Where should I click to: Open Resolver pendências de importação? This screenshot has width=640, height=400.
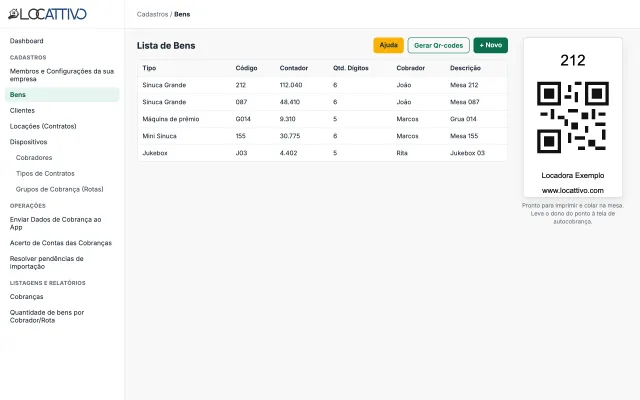coord(47,262)
